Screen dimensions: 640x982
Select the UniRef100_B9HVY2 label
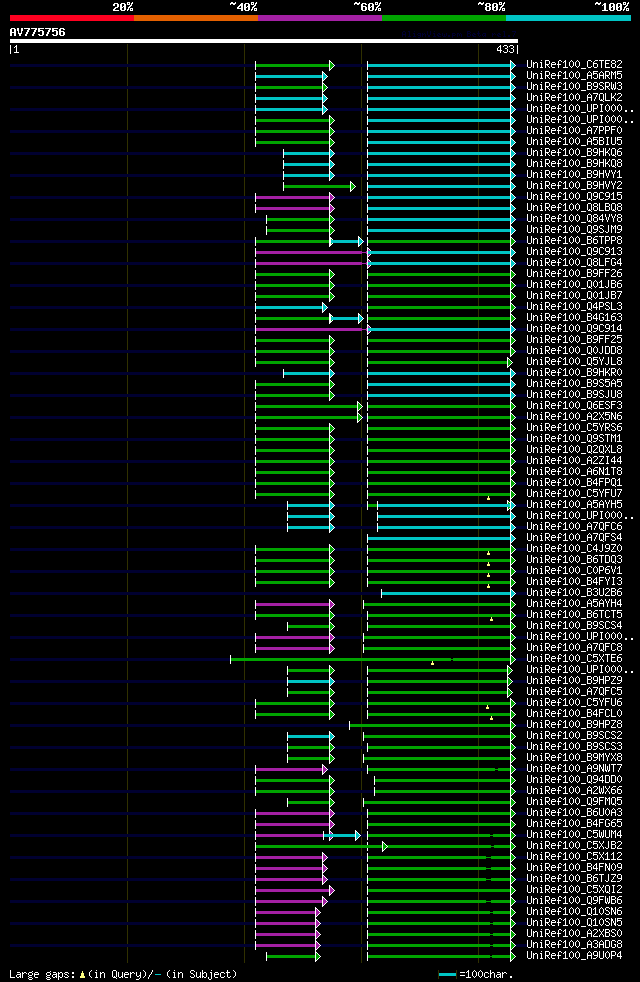[x=574, y=185]
